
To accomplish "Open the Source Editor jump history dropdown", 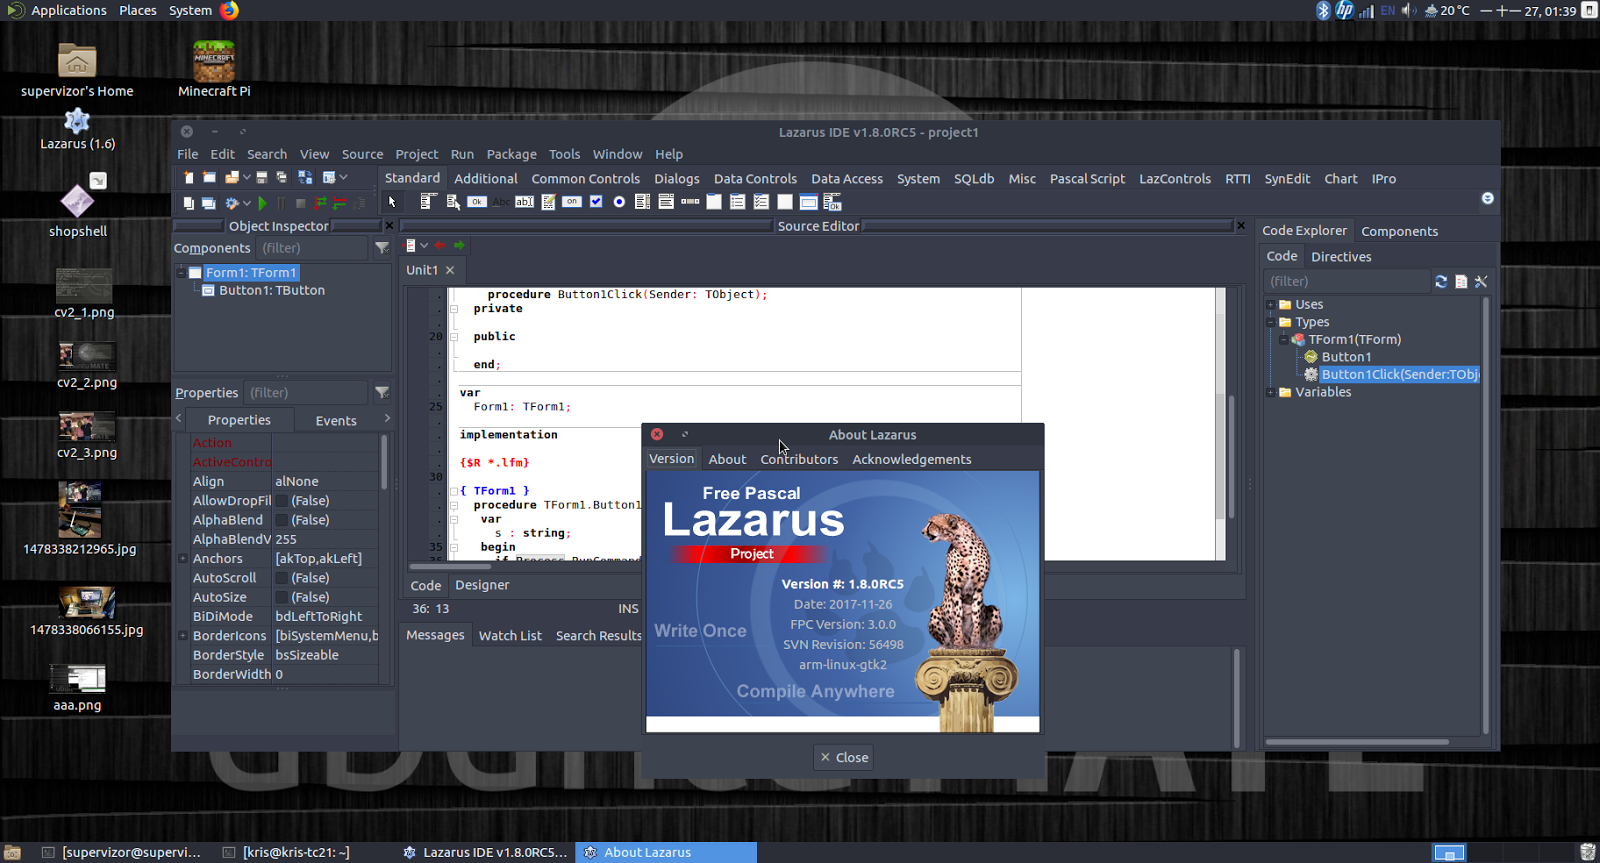I will click(x=424, y=246).
